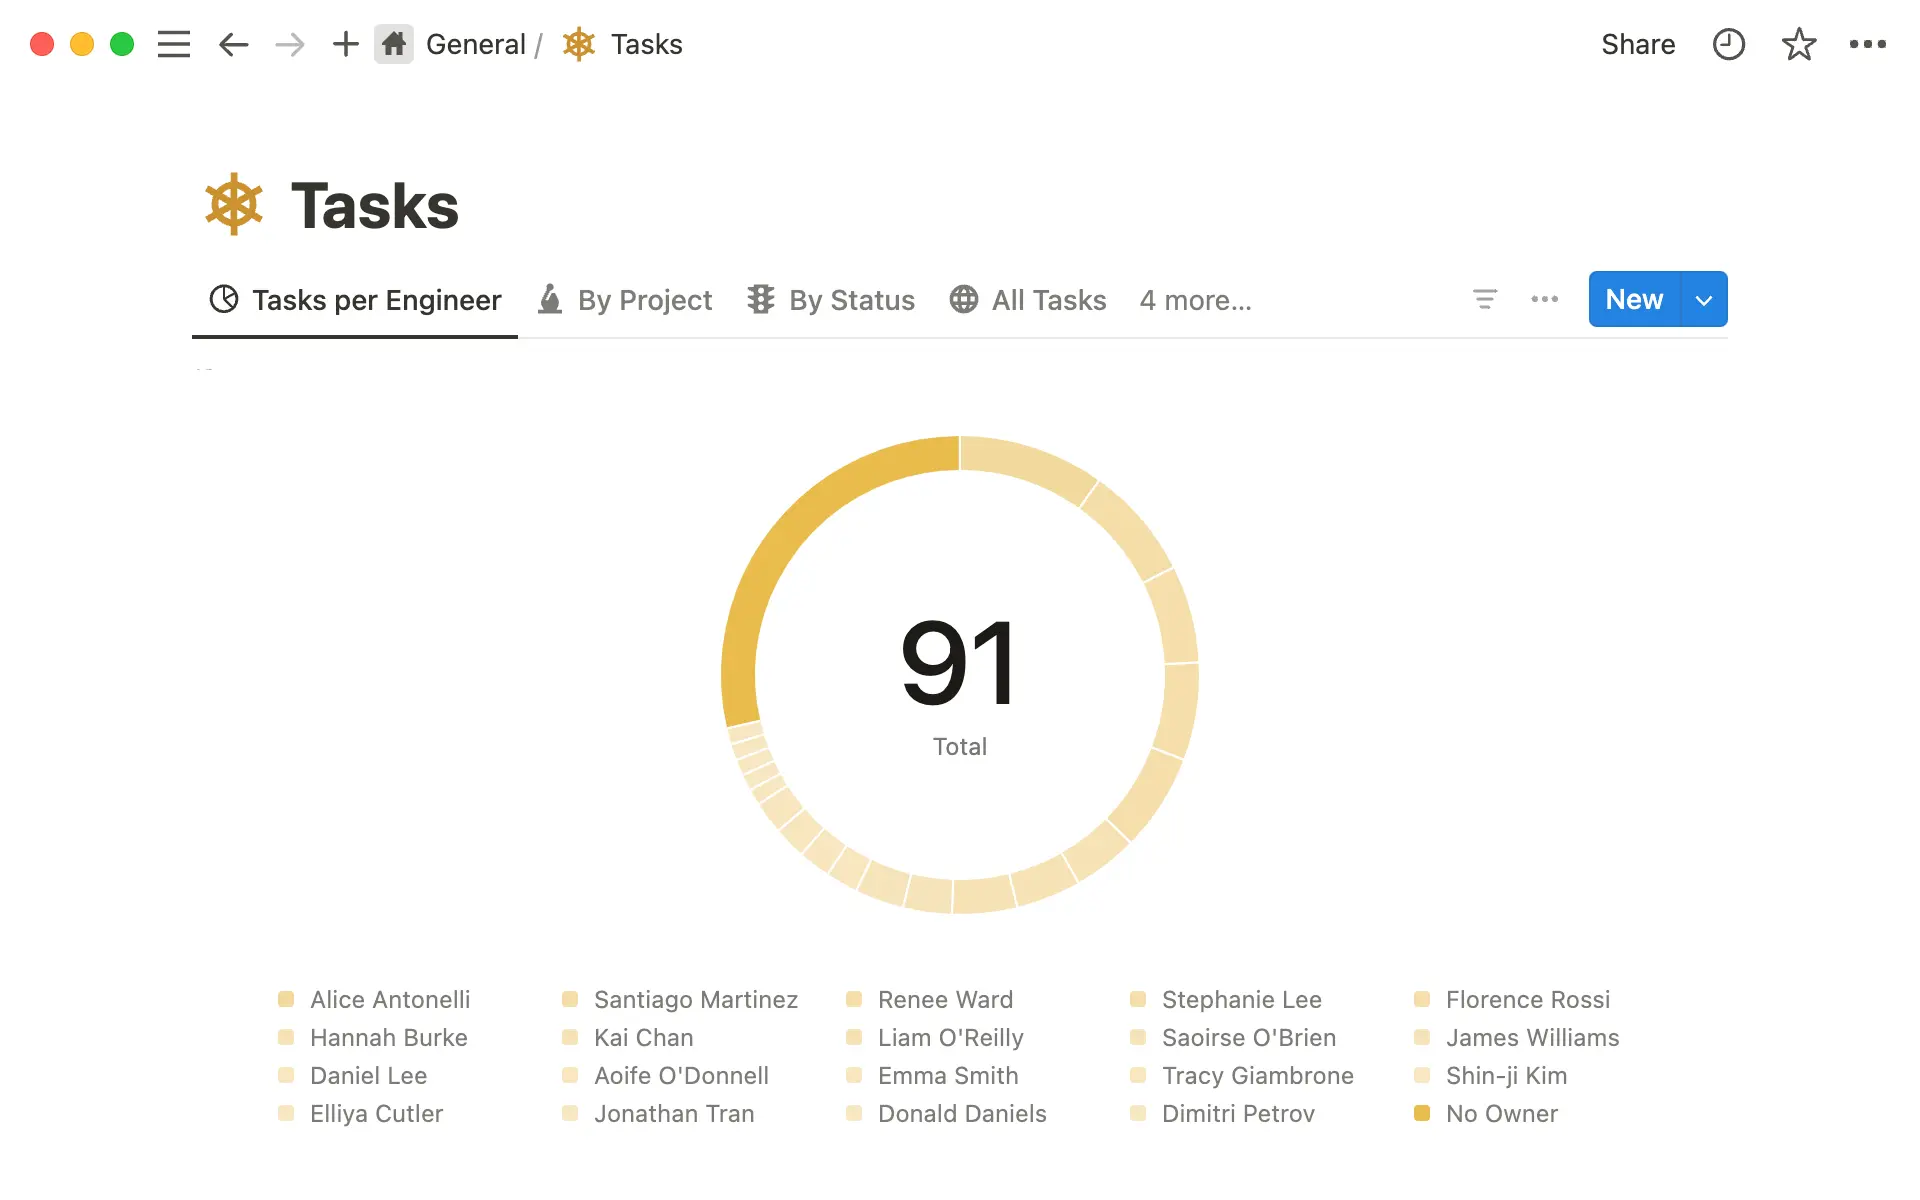Select Alice Antonelli's legend swatch
This screenshot has height=1200, width=1920.
pyautogui.click(x=287, y=999)
